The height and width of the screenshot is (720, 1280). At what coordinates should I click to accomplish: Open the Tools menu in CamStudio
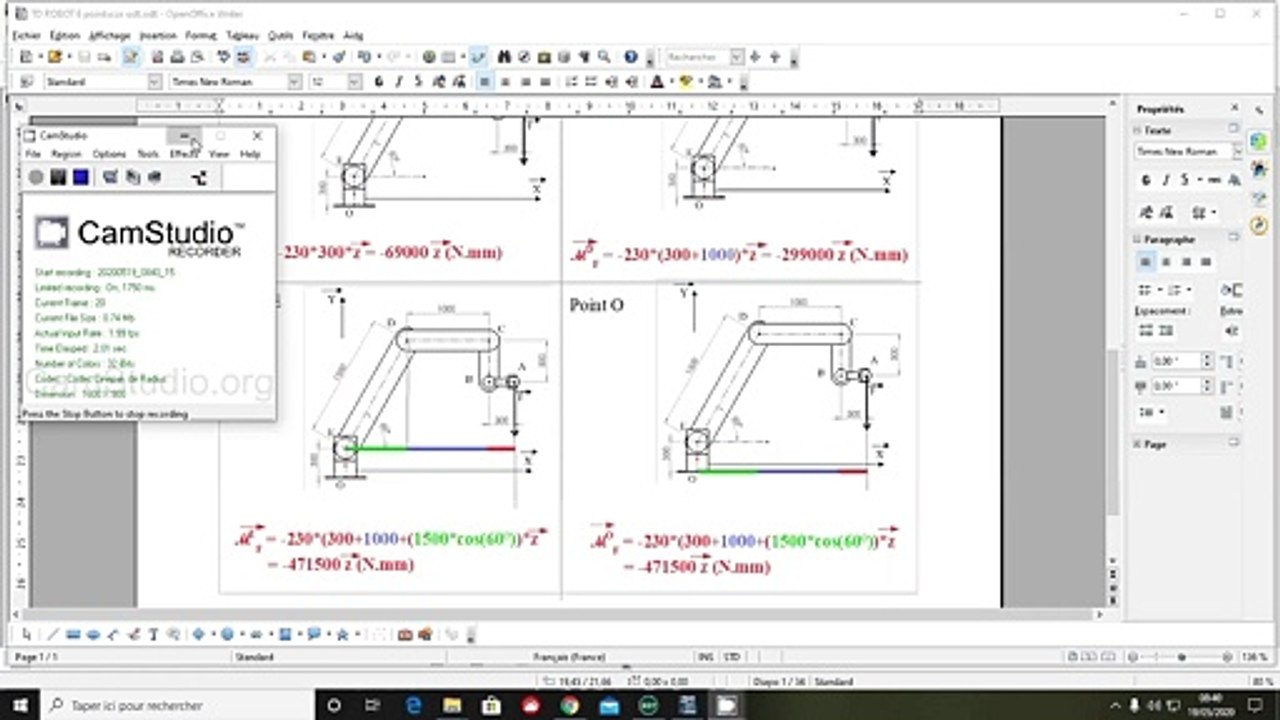coord(148,154)
